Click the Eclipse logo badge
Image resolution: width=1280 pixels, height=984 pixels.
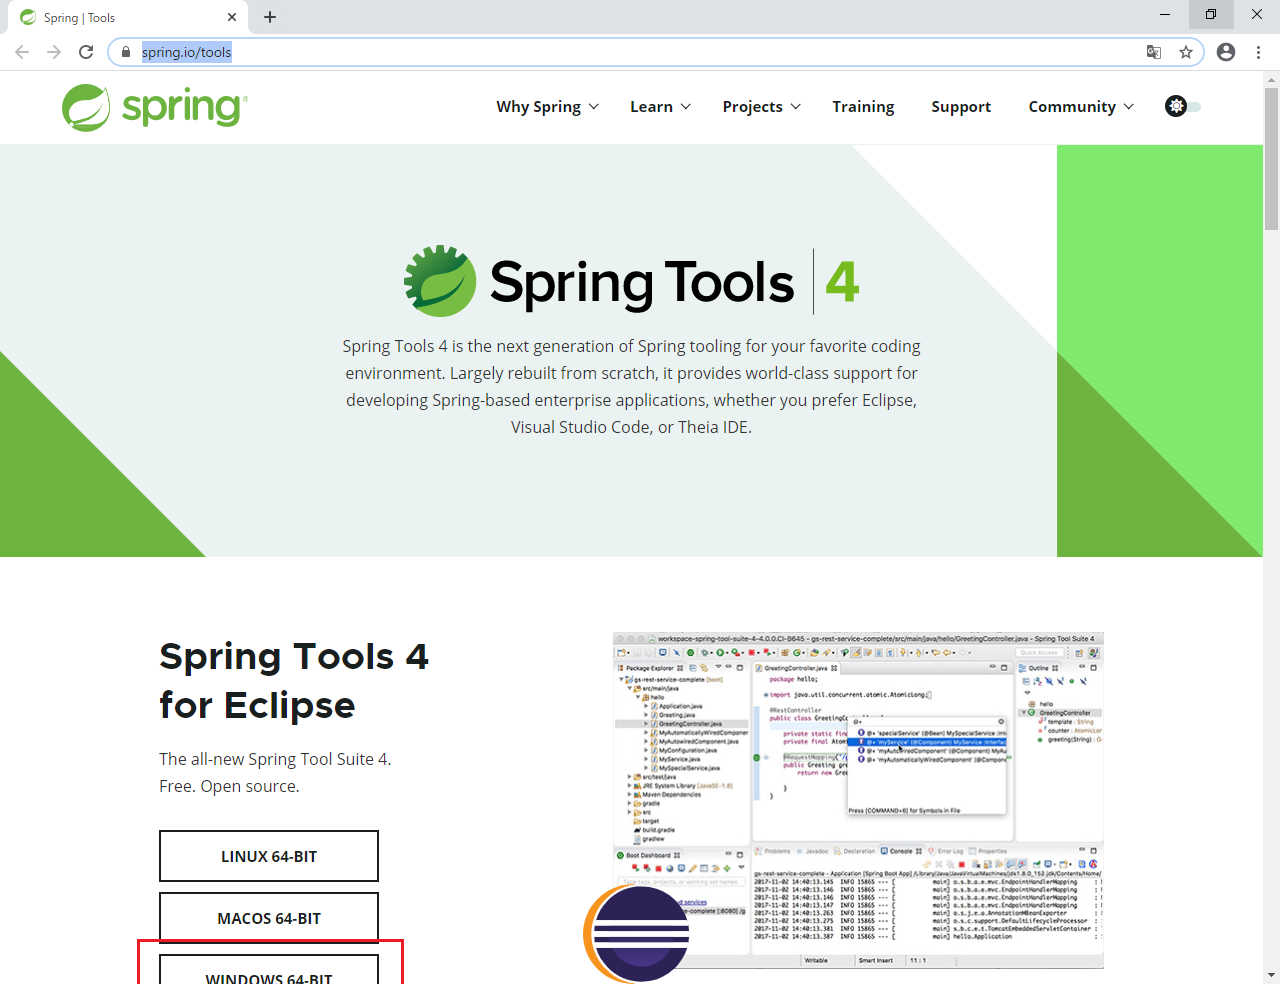[x=638, y=934]
